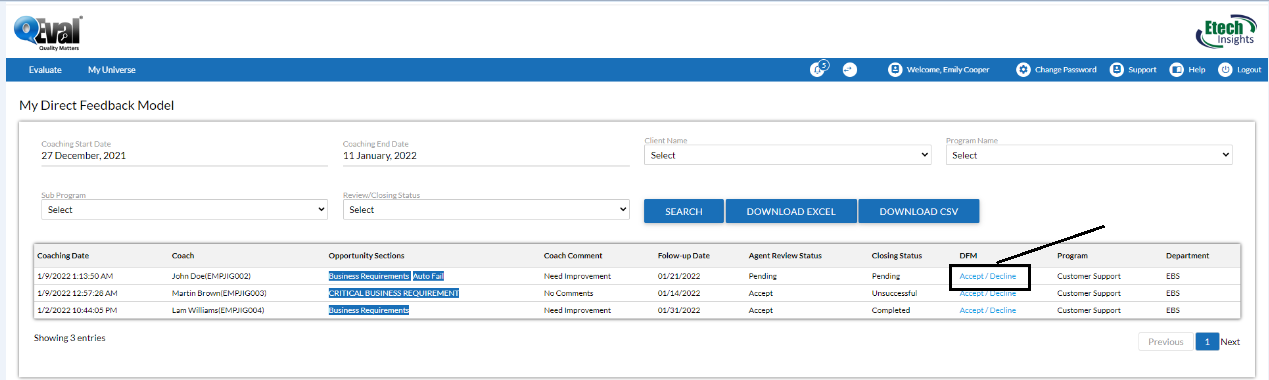This screenshot has width=1269, height=380.
Task: Click the Closing Status column header
Action: tap(897, 256)
